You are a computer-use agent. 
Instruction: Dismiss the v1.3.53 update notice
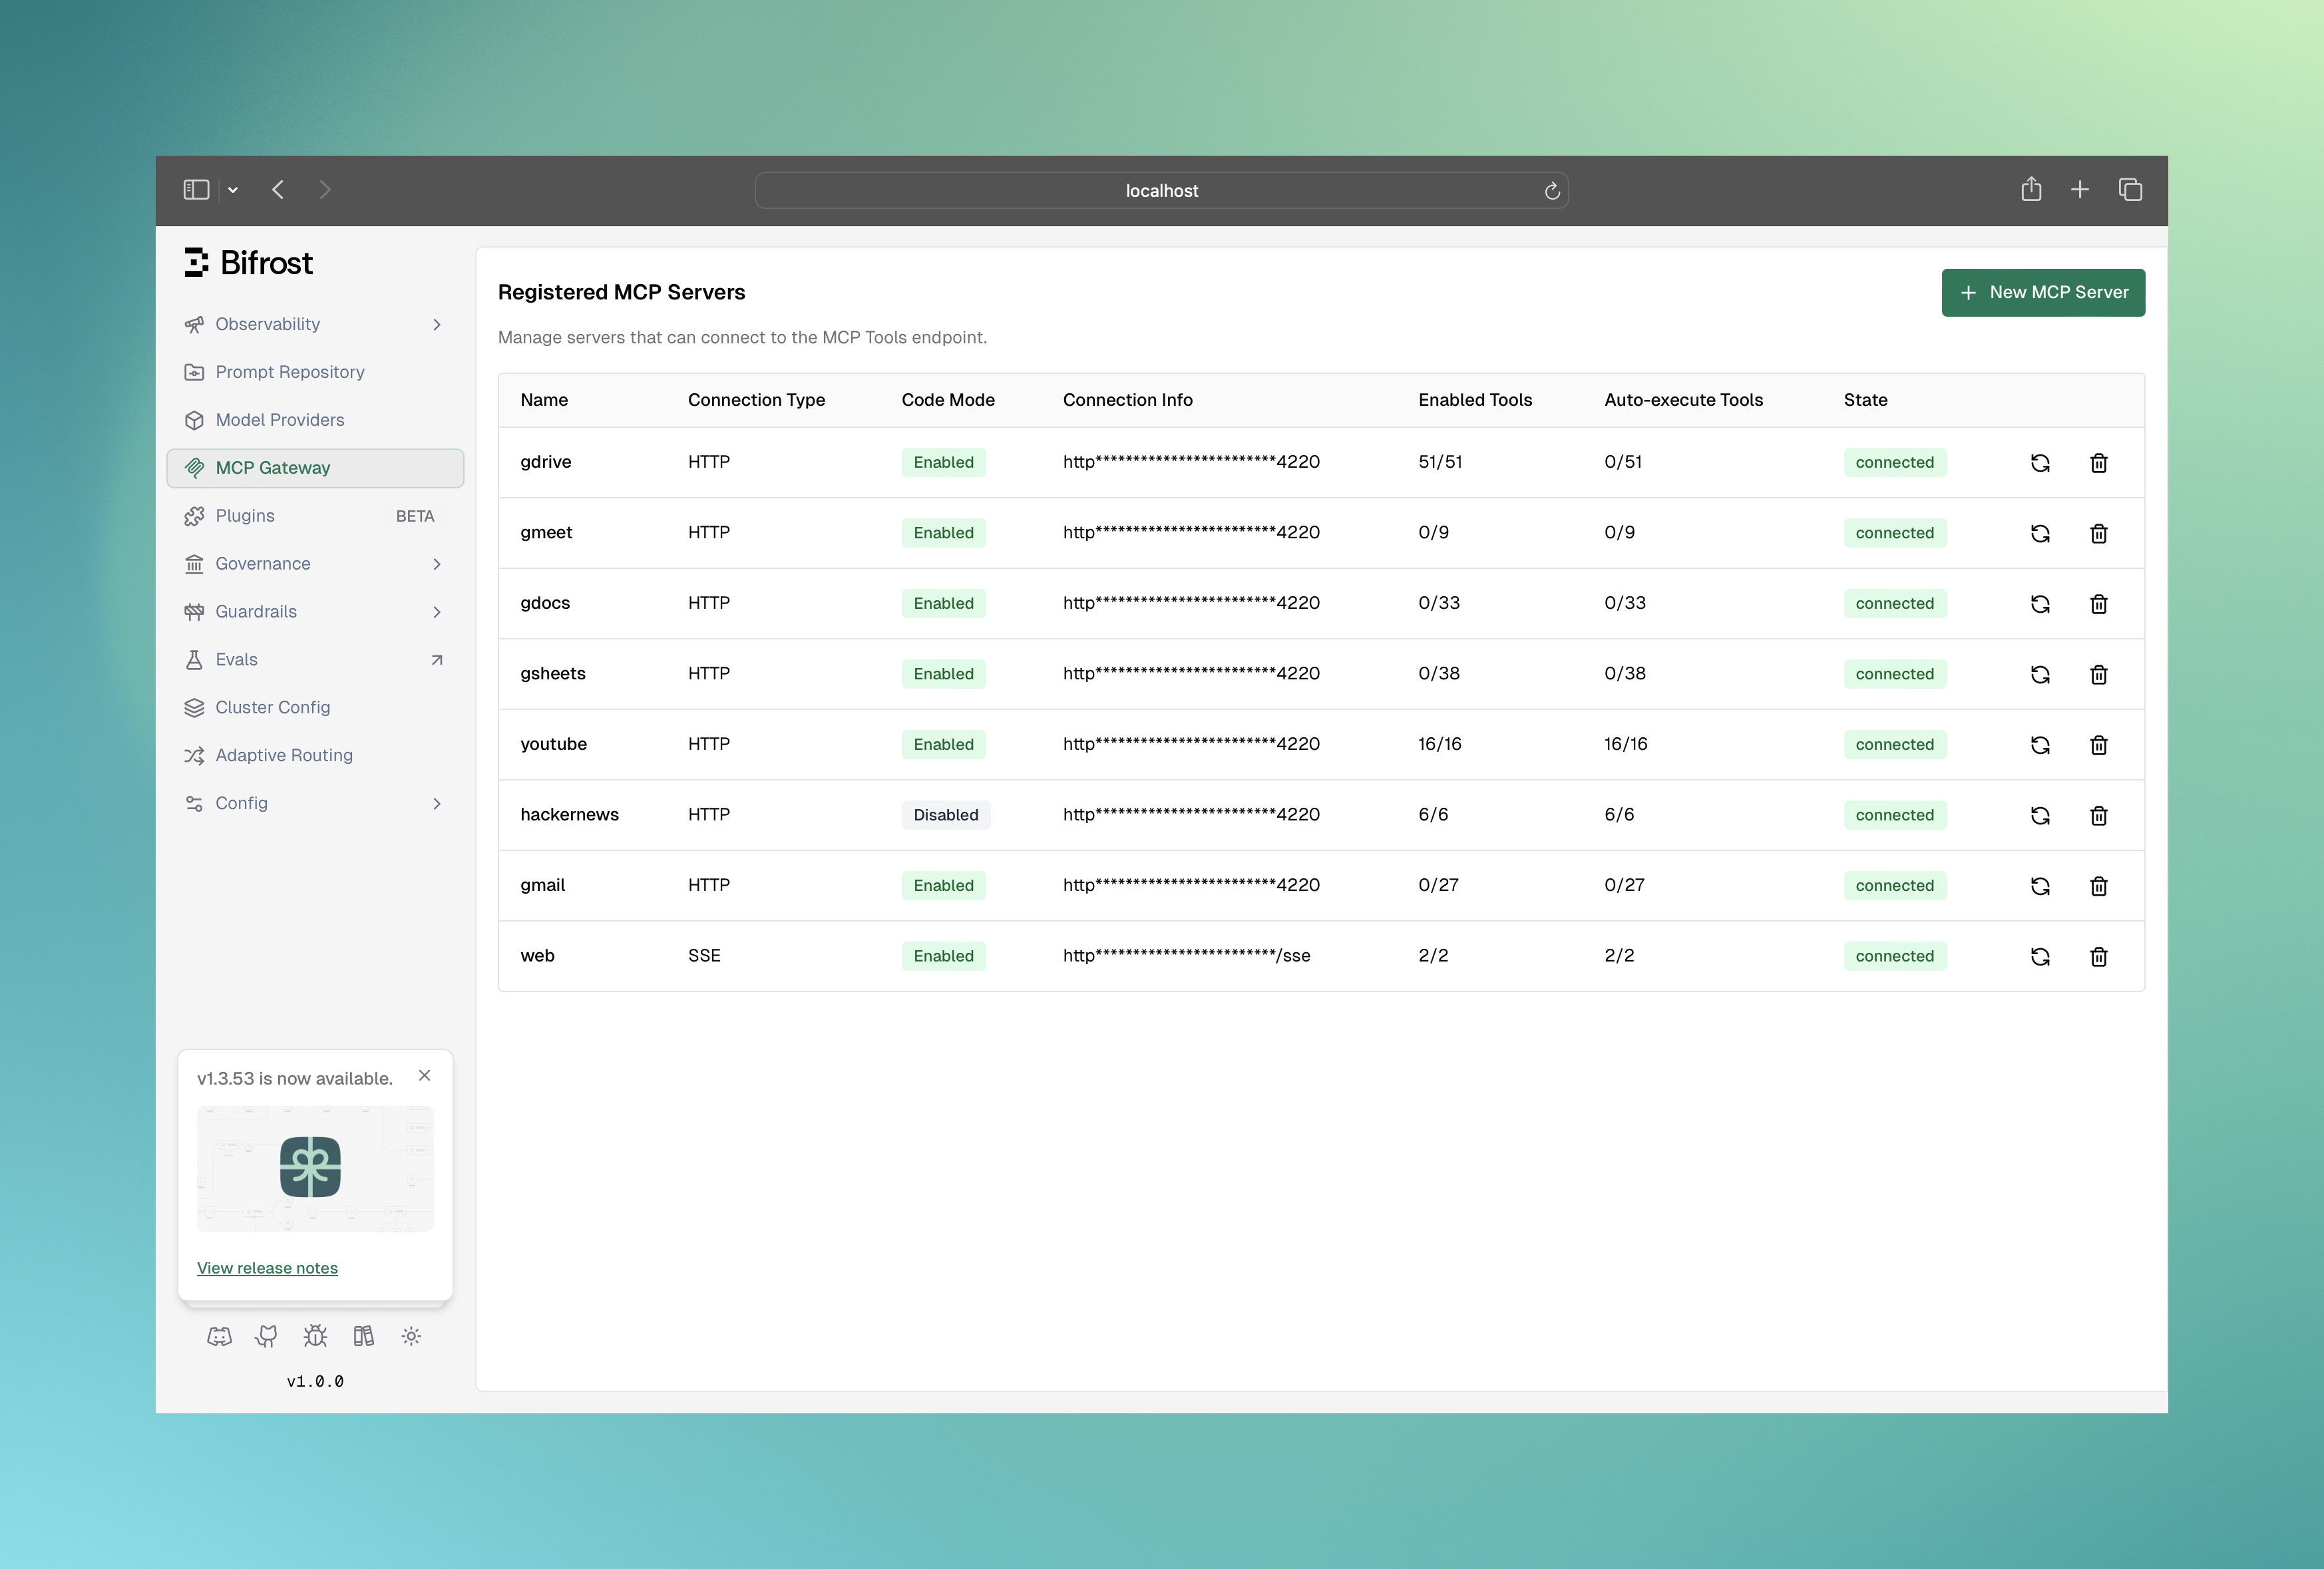click(x=424, y=1076)
